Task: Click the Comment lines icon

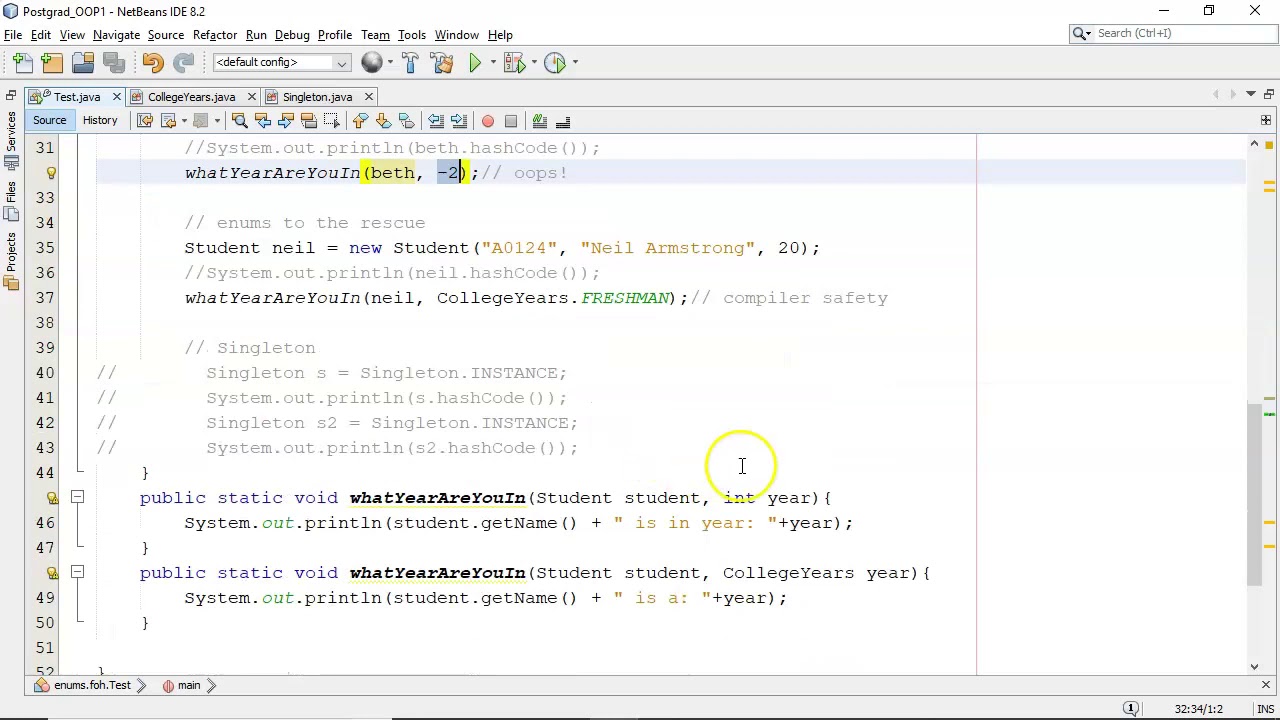Action: [x=540, y=121]
